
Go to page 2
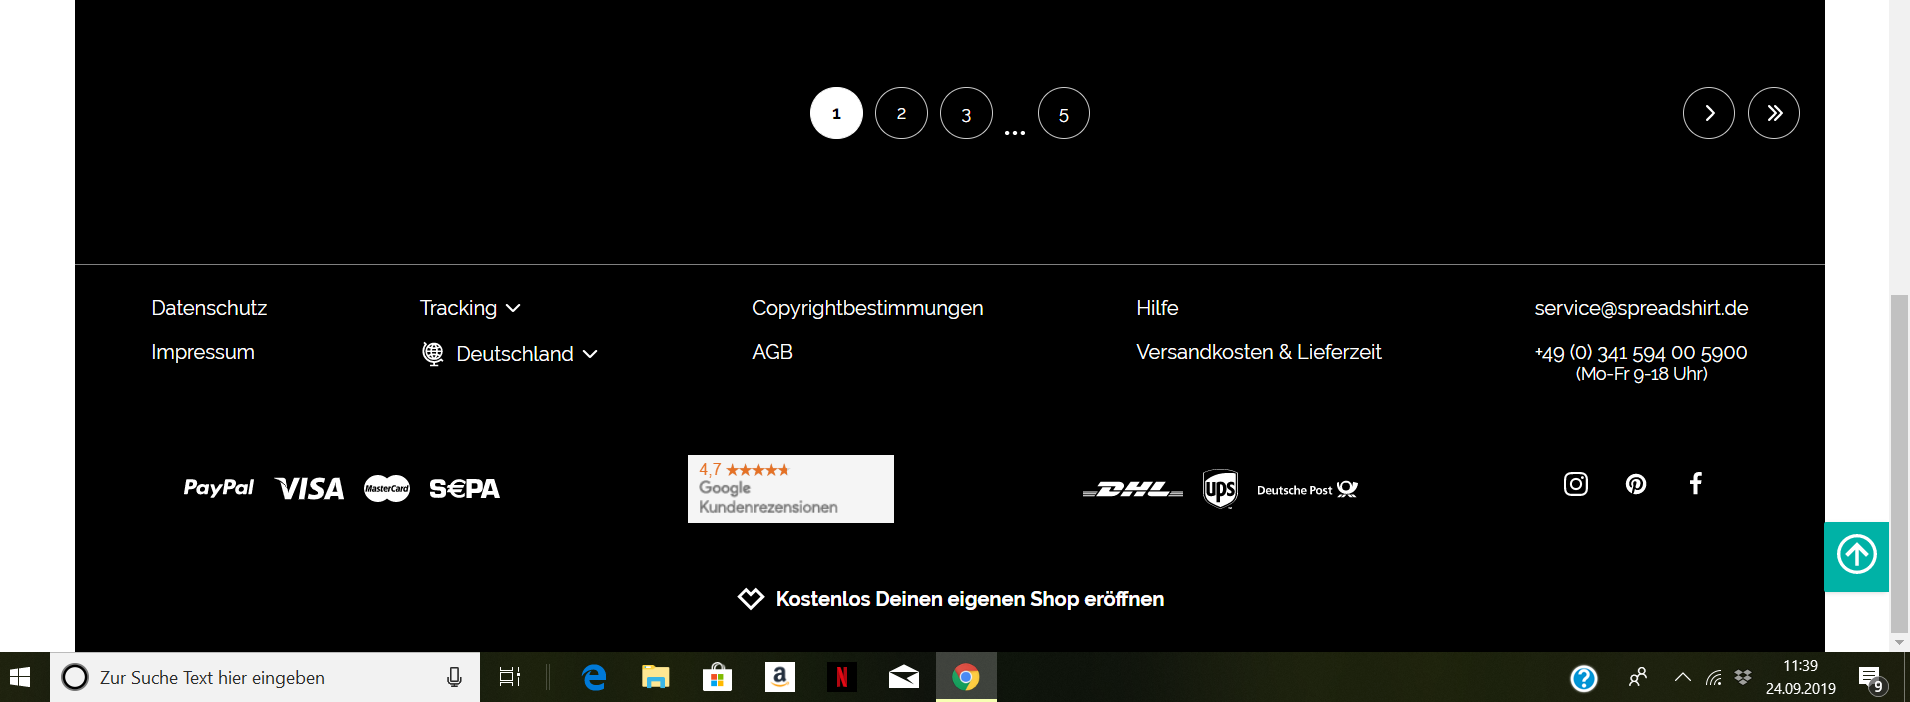click(x=901, y=113)
